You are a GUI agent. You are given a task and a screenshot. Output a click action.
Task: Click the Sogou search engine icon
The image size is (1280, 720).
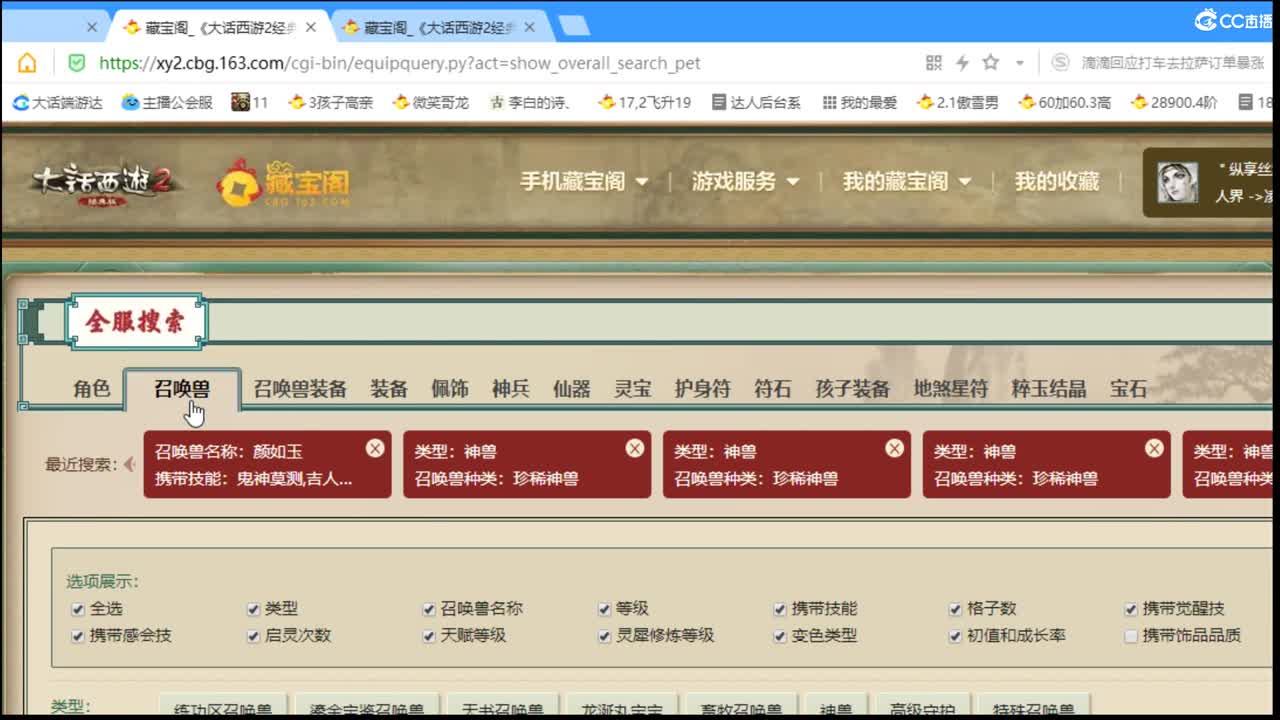click(1060, 63)
